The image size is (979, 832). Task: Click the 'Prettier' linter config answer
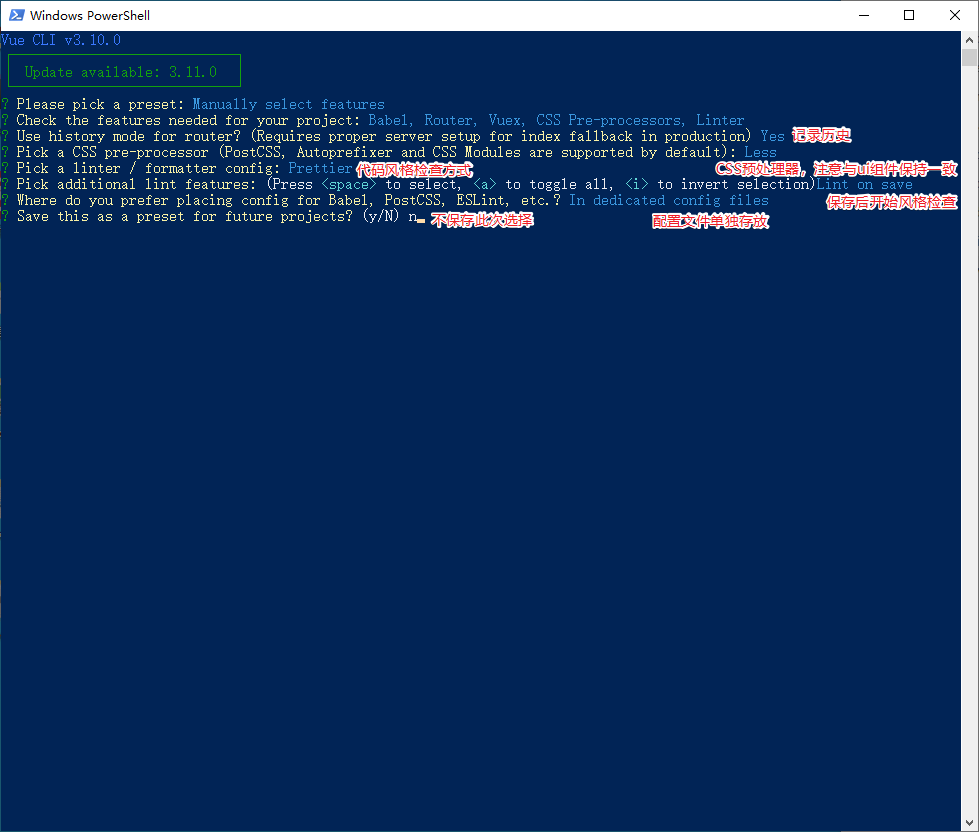tap(320, 168)
